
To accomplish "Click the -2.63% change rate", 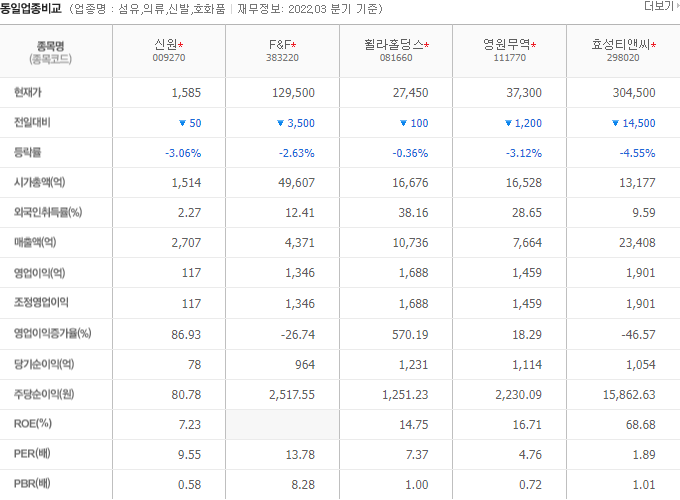I will 297,153.
